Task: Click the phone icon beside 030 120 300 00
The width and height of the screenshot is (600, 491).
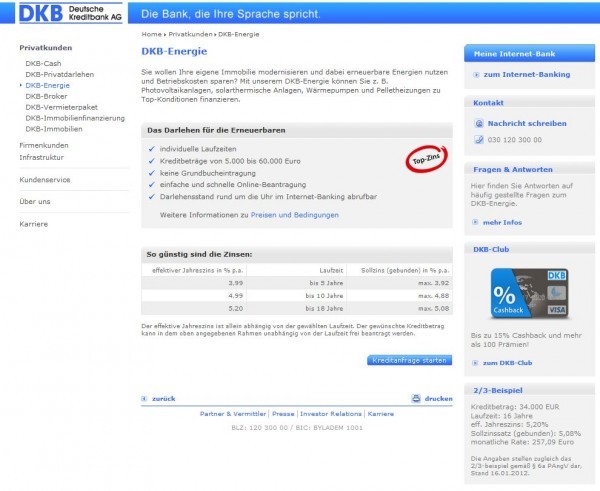Action: [479, 140]
